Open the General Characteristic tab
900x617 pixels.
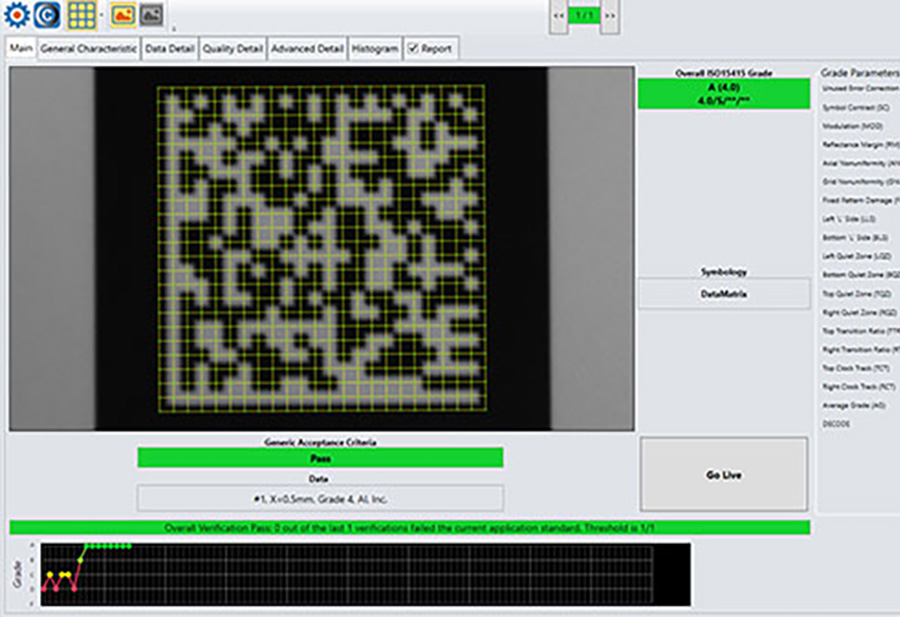[88, 48]
